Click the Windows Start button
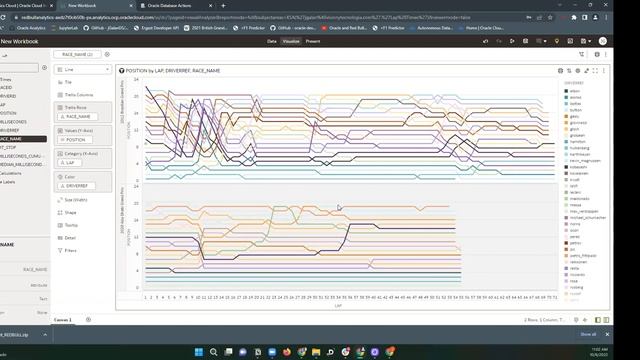The height and width of the screenshot is (360, 640). 199,352
